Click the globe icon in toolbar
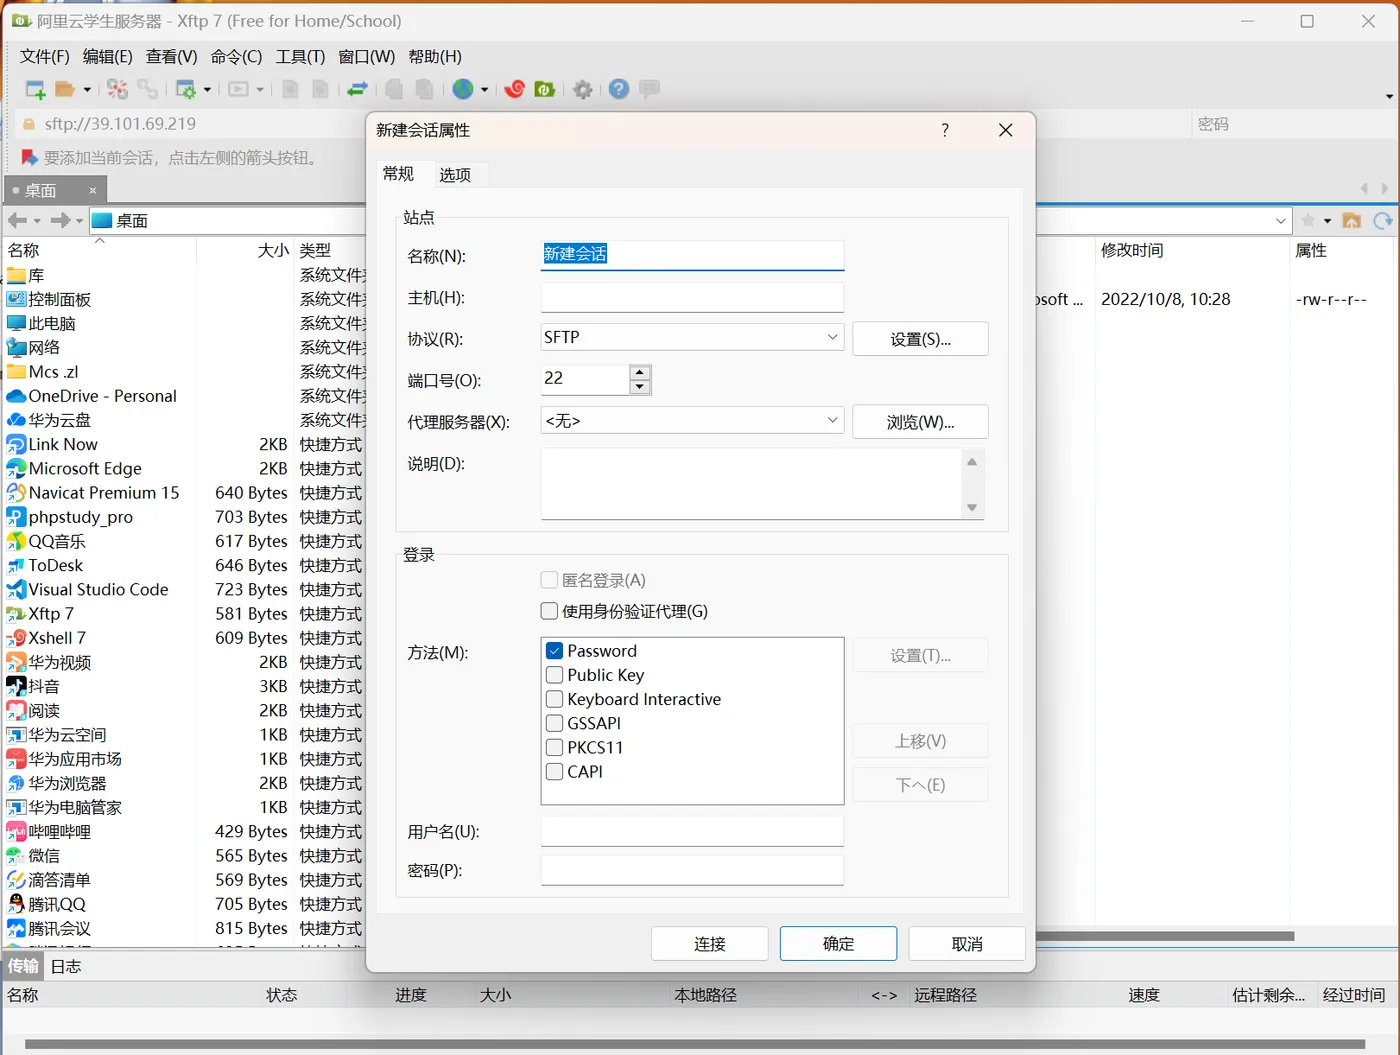 tap(462, 90)
